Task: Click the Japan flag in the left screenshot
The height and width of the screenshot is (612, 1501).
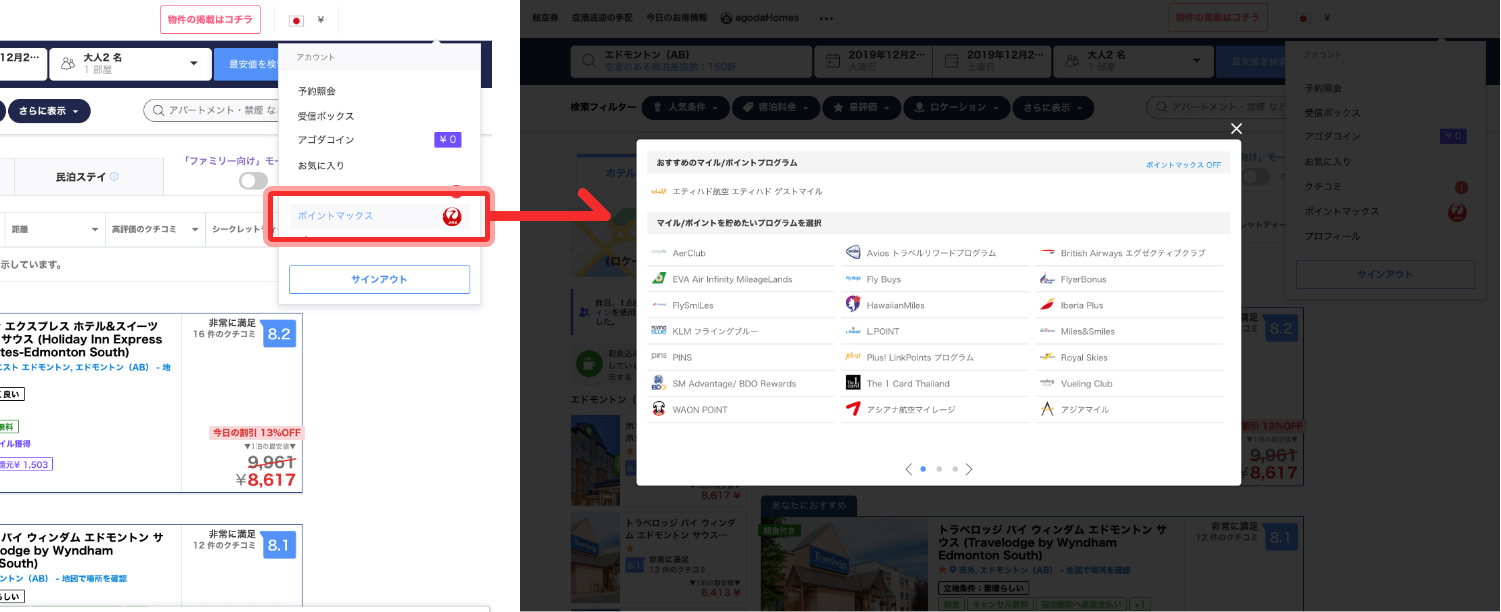Action: coord(296,20)
